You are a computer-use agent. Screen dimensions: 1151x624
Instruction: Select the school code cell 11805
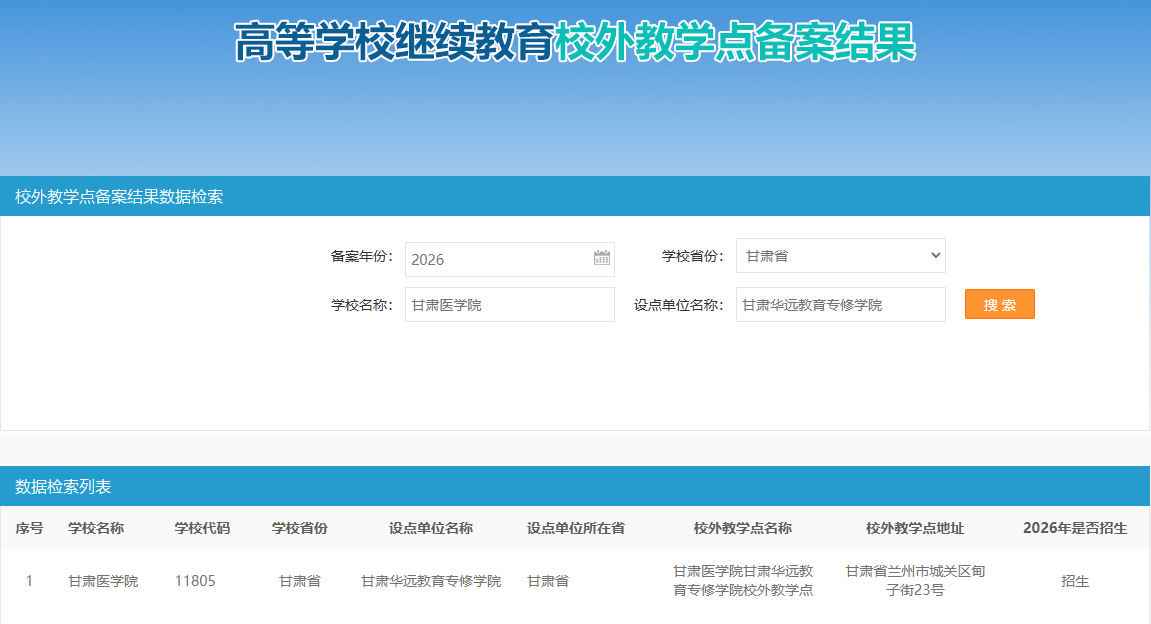pyautogui.click(x=195, y=581)
